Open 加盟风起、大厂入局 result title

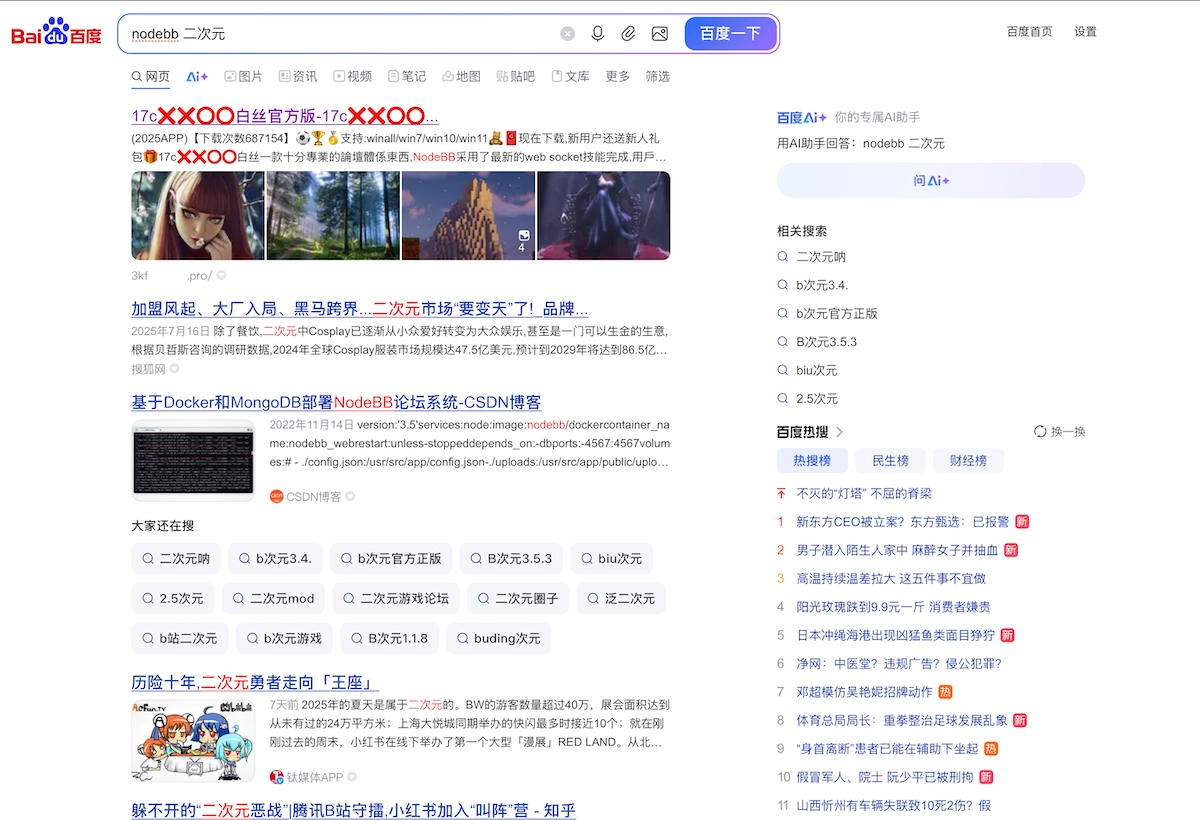tap(360, 308)
